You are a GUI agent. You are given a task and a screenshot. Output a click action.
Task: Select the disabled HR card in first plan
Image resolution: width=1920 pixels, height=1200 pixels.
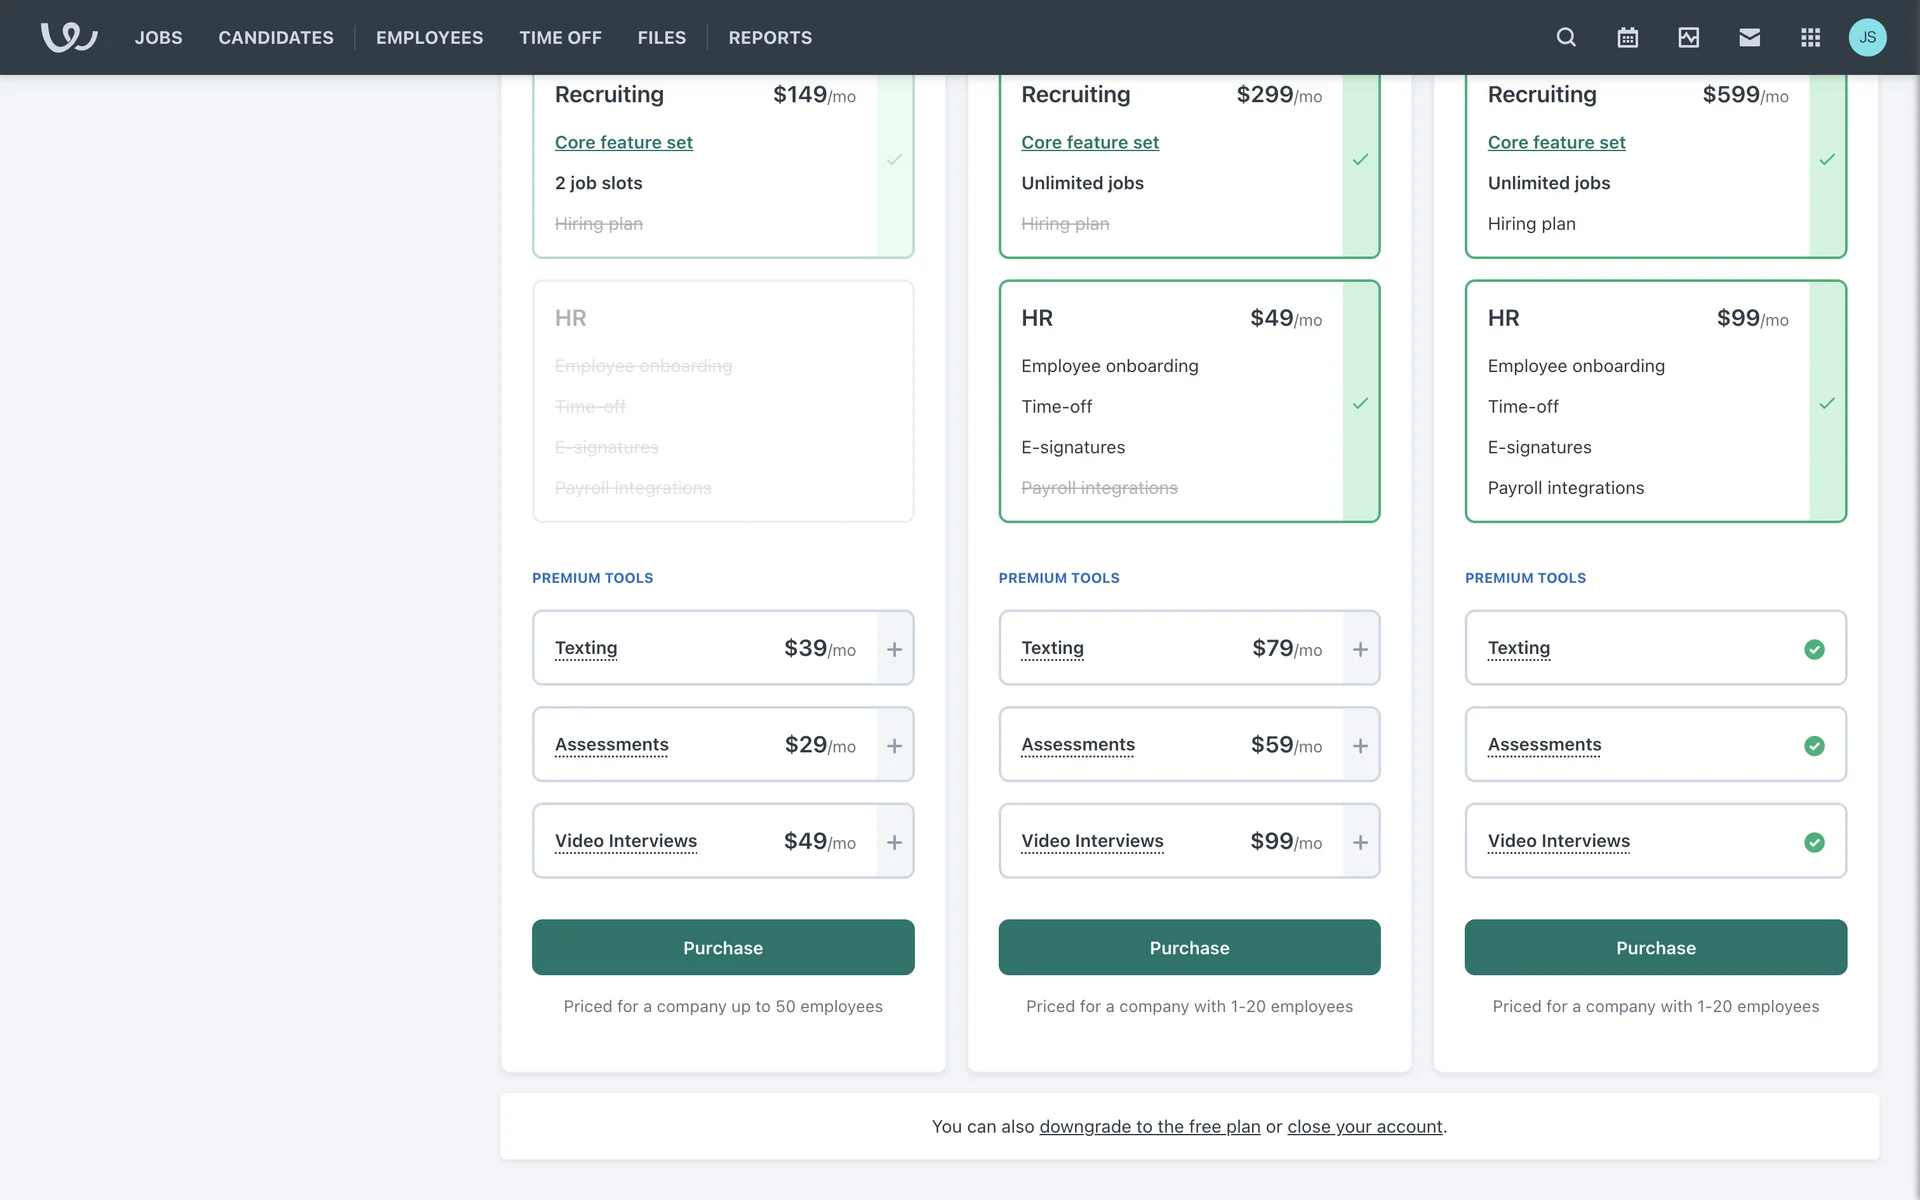(722, 401)
